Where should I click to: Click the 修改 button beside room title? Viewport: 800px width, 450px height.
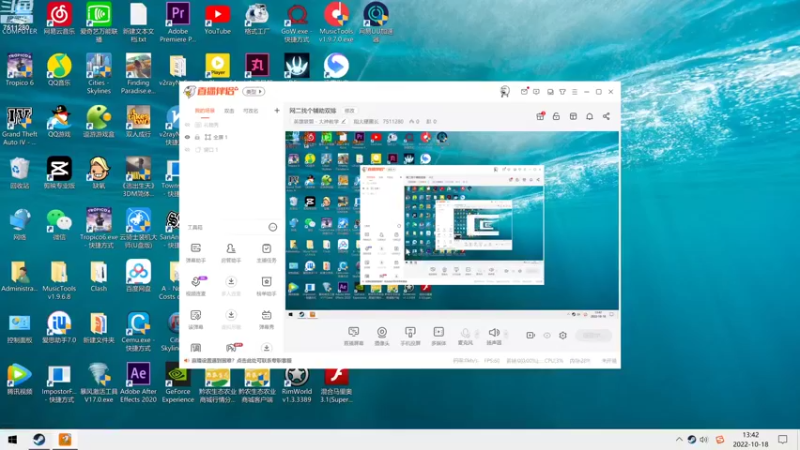point(349,111)
